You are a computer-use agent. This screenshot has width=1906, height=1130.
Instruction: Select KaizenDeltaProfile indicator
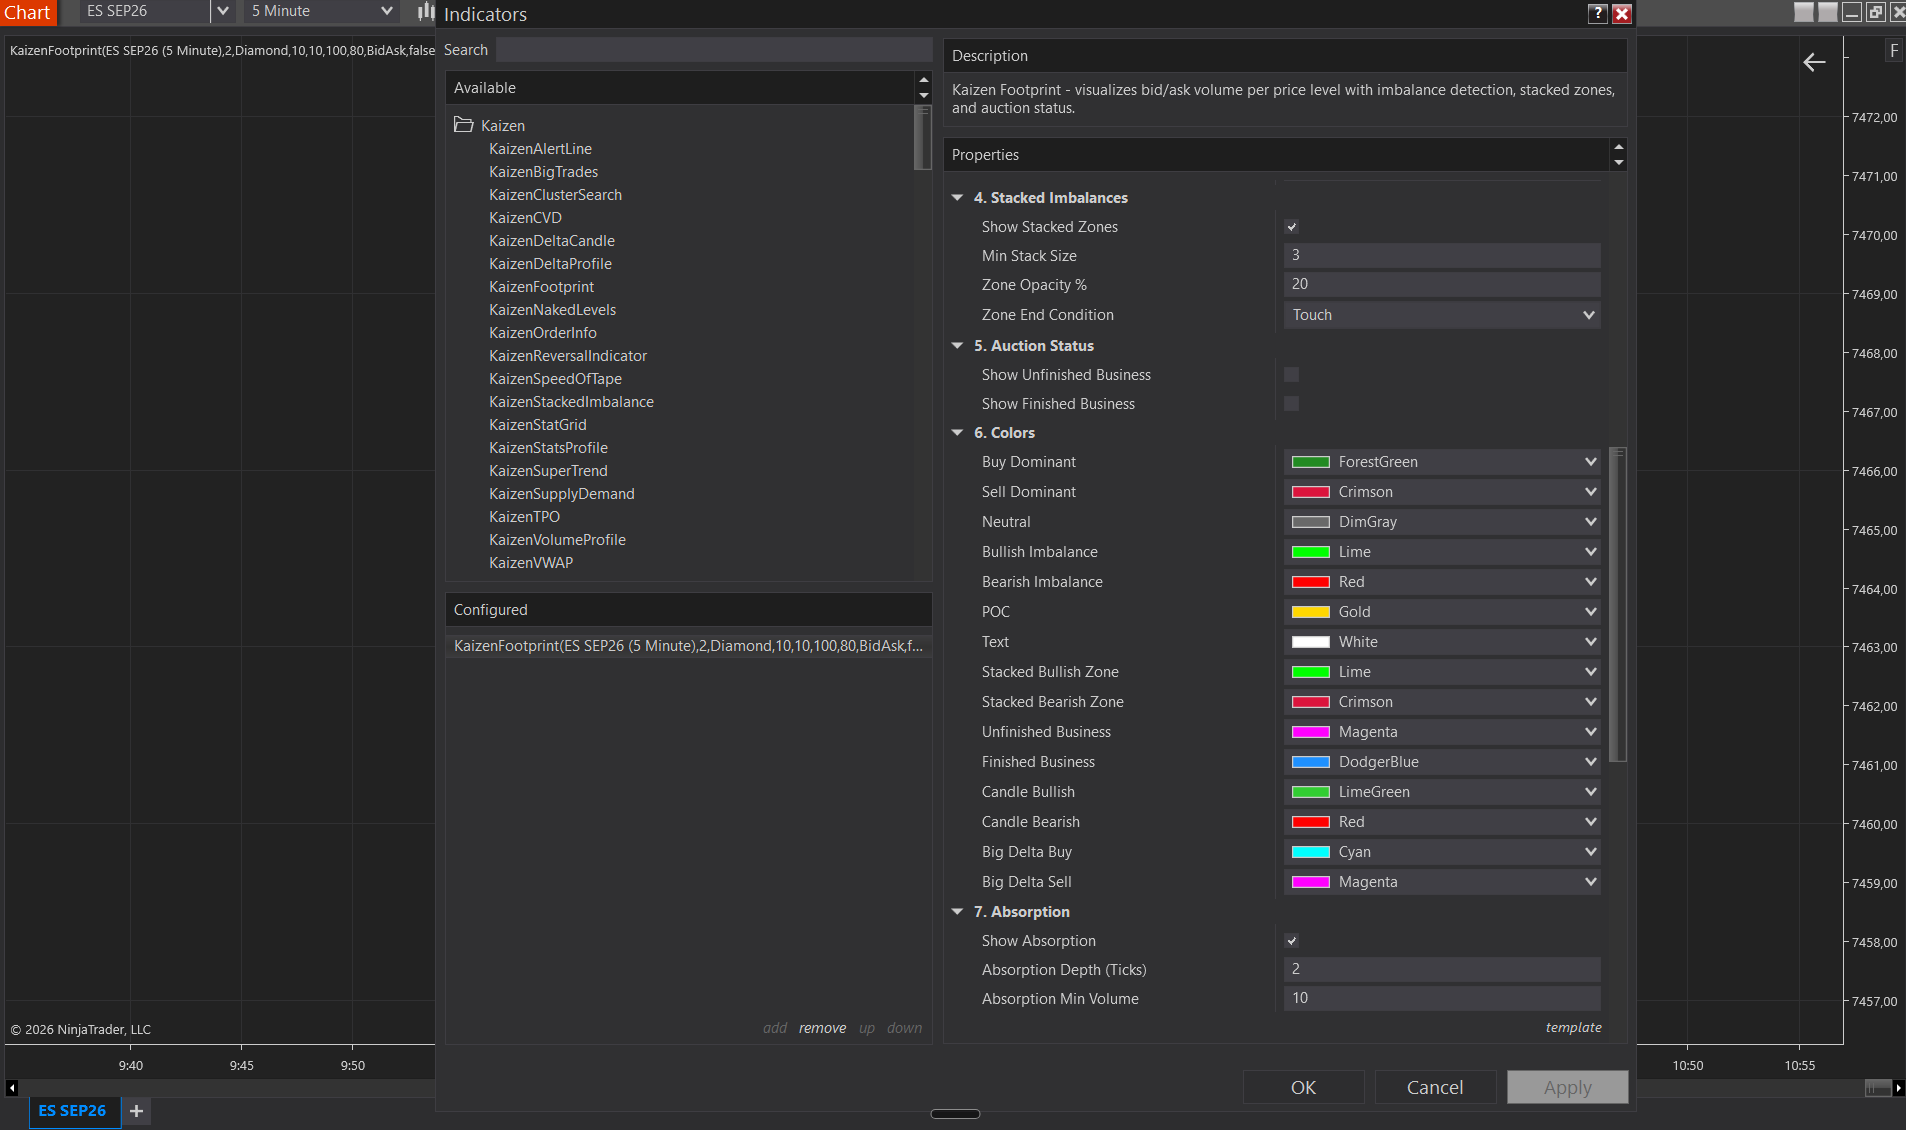[550, 264]
